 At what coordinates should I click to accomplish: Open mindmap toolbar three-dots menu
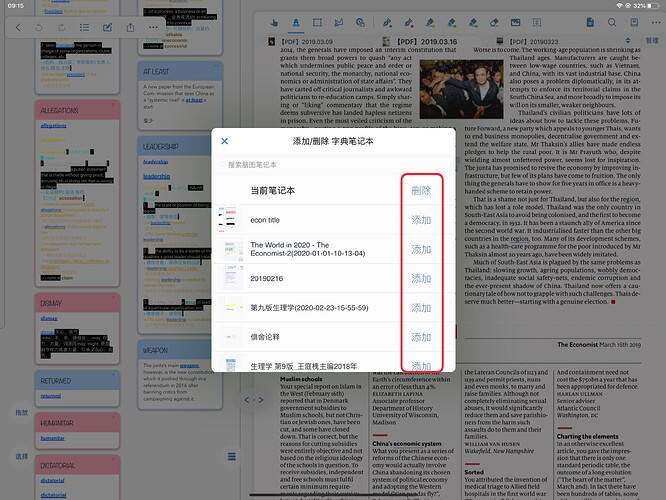[153, 28]
